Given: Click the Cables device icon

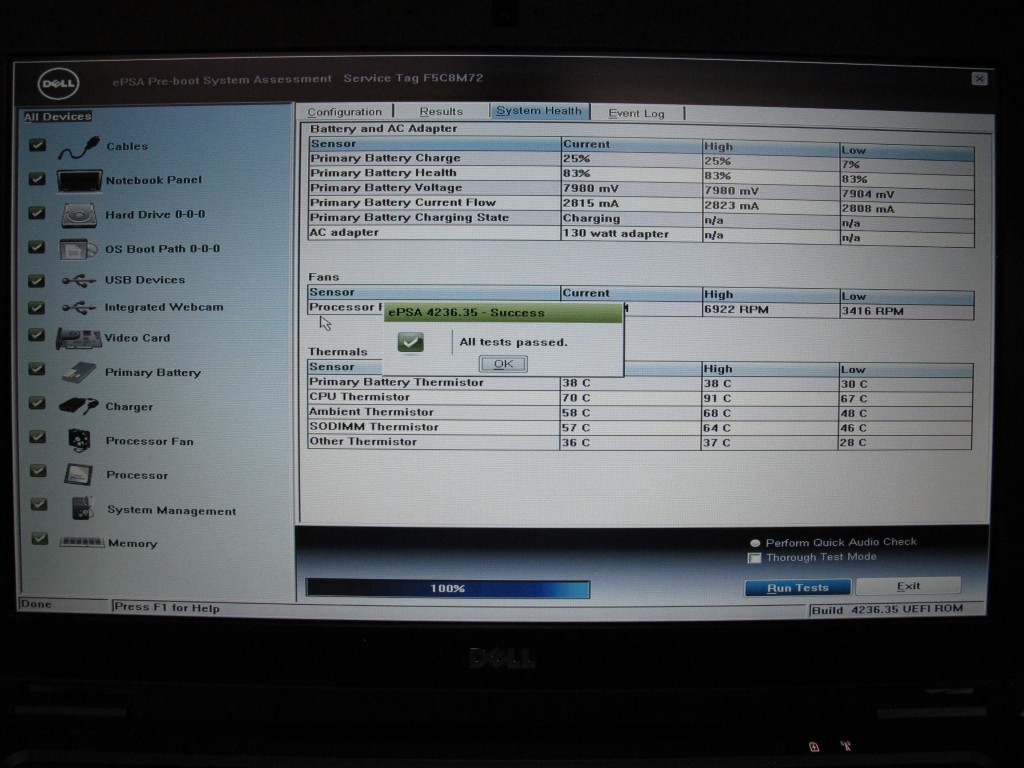Looking at the screenshot, I should [x=79, y=147].
